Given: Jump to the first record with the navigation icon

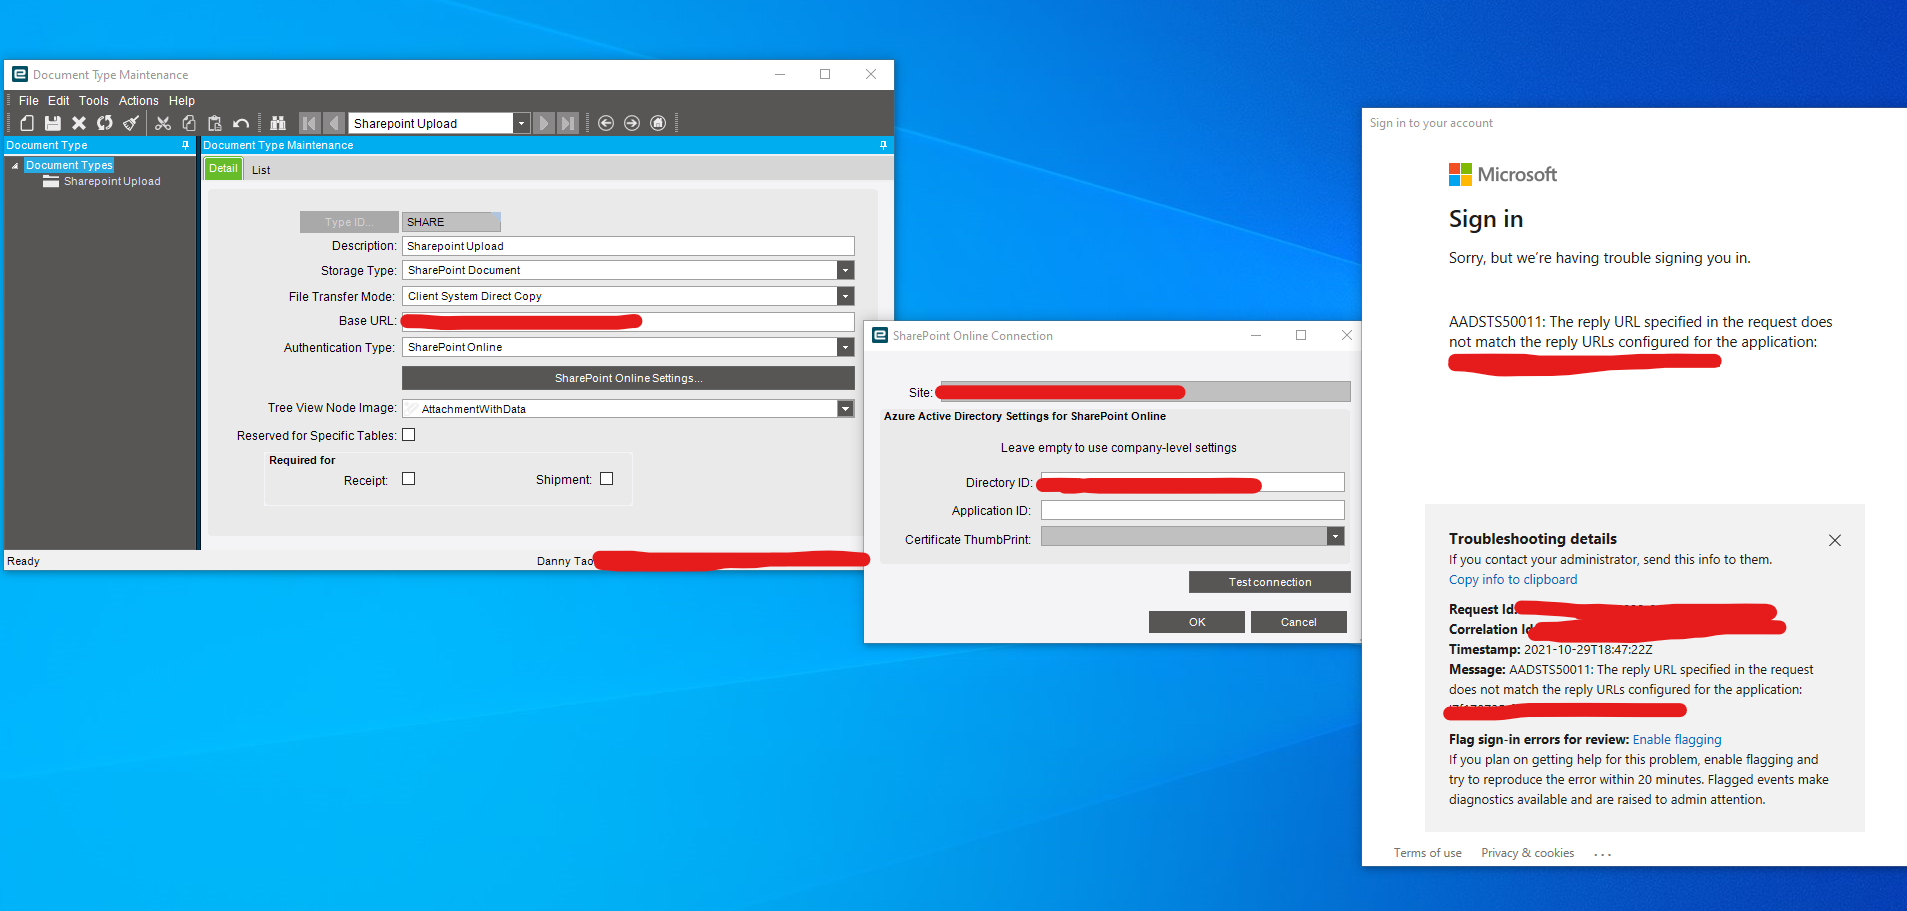Looking at the screenshot, I should (309, 123).
